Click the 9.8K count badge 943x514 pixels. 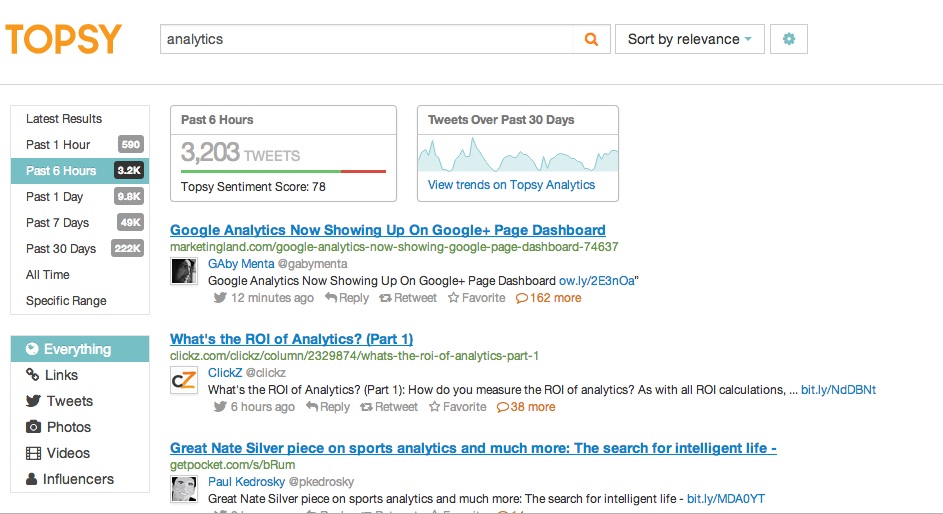[129, 196]
